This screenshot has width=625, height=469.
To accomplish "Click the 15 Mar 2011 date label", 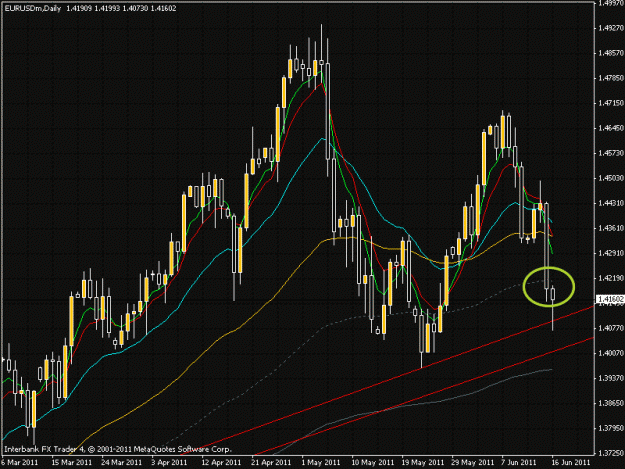I will tap(72, 463).
